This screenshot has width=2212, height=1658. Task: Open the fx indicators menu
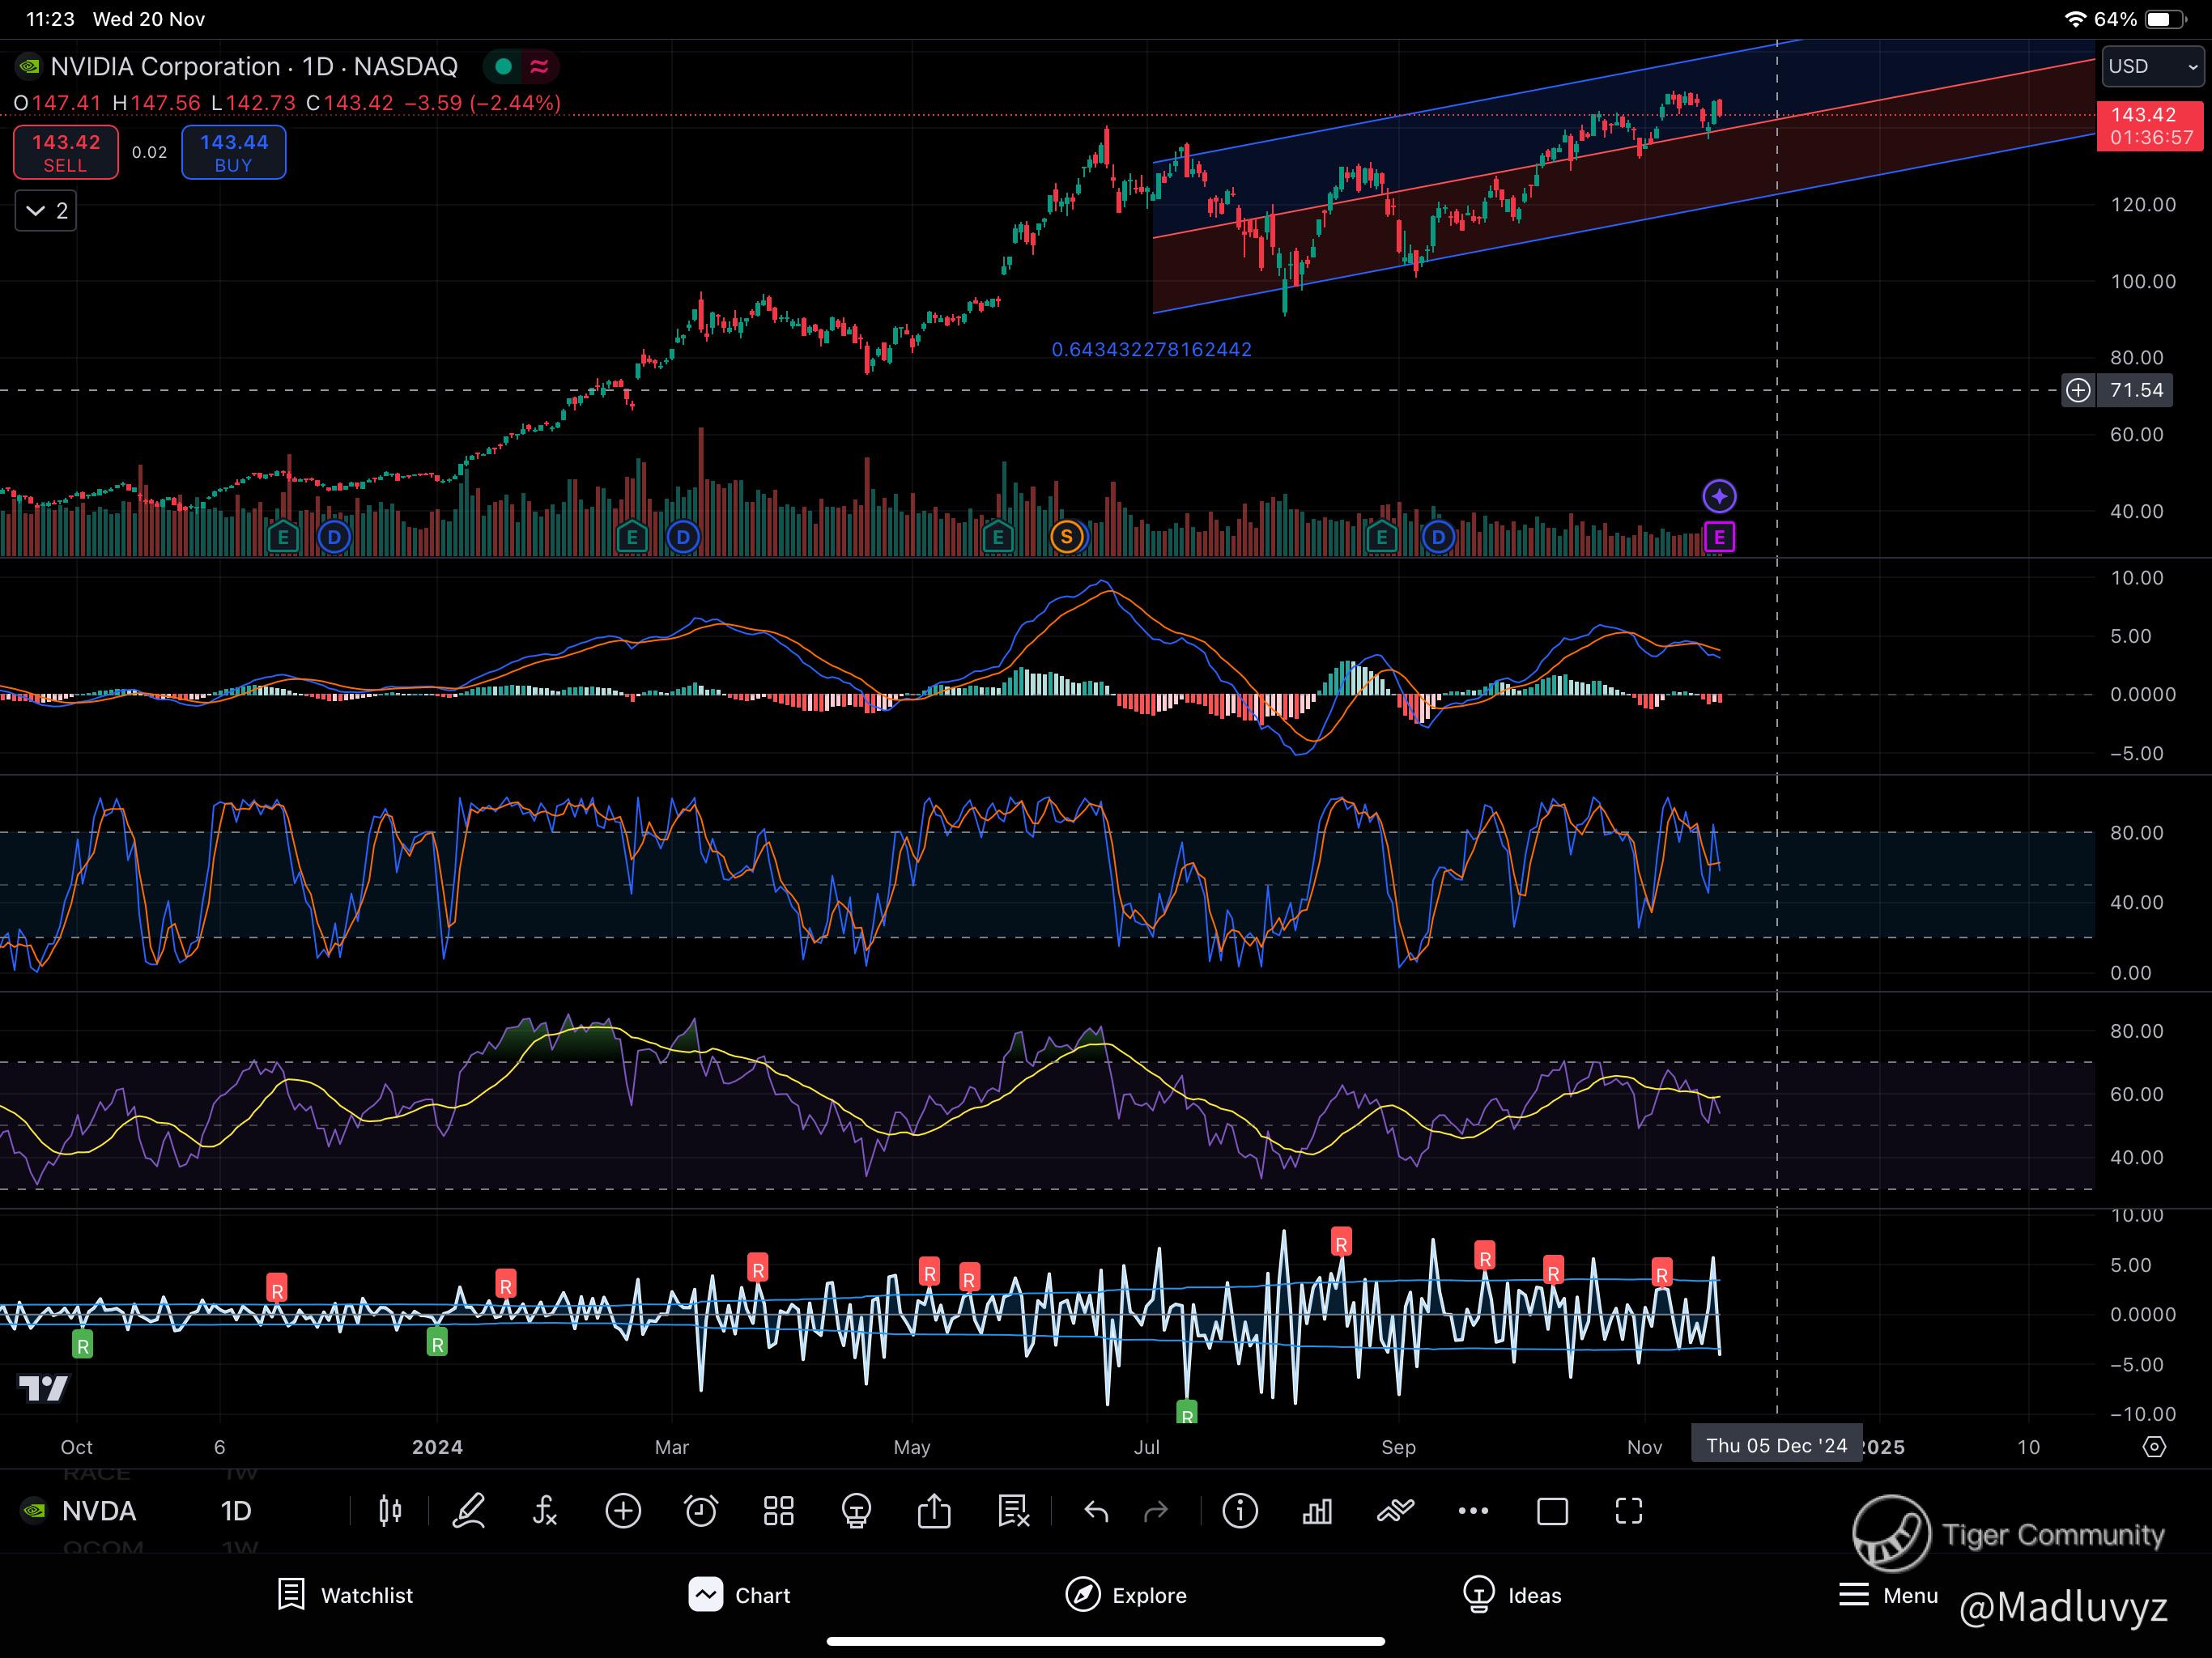pos(545,1511)
